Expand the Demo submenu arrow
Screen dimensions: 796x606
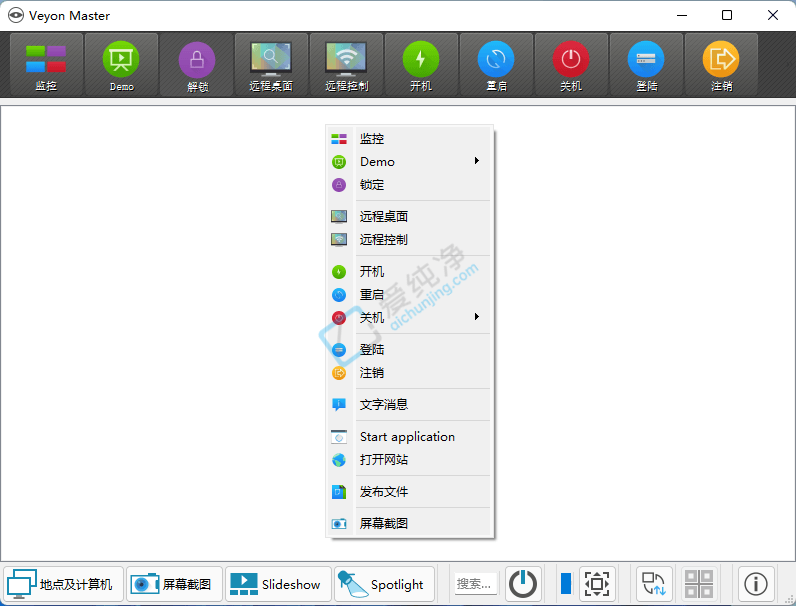pyautogui.click(x=477, y=161)
